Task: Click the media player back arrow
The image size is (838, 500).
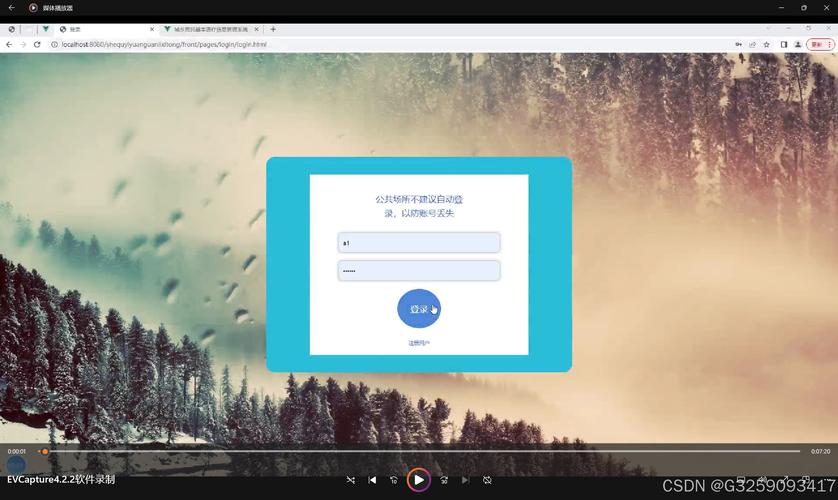Action: point(12,8)
